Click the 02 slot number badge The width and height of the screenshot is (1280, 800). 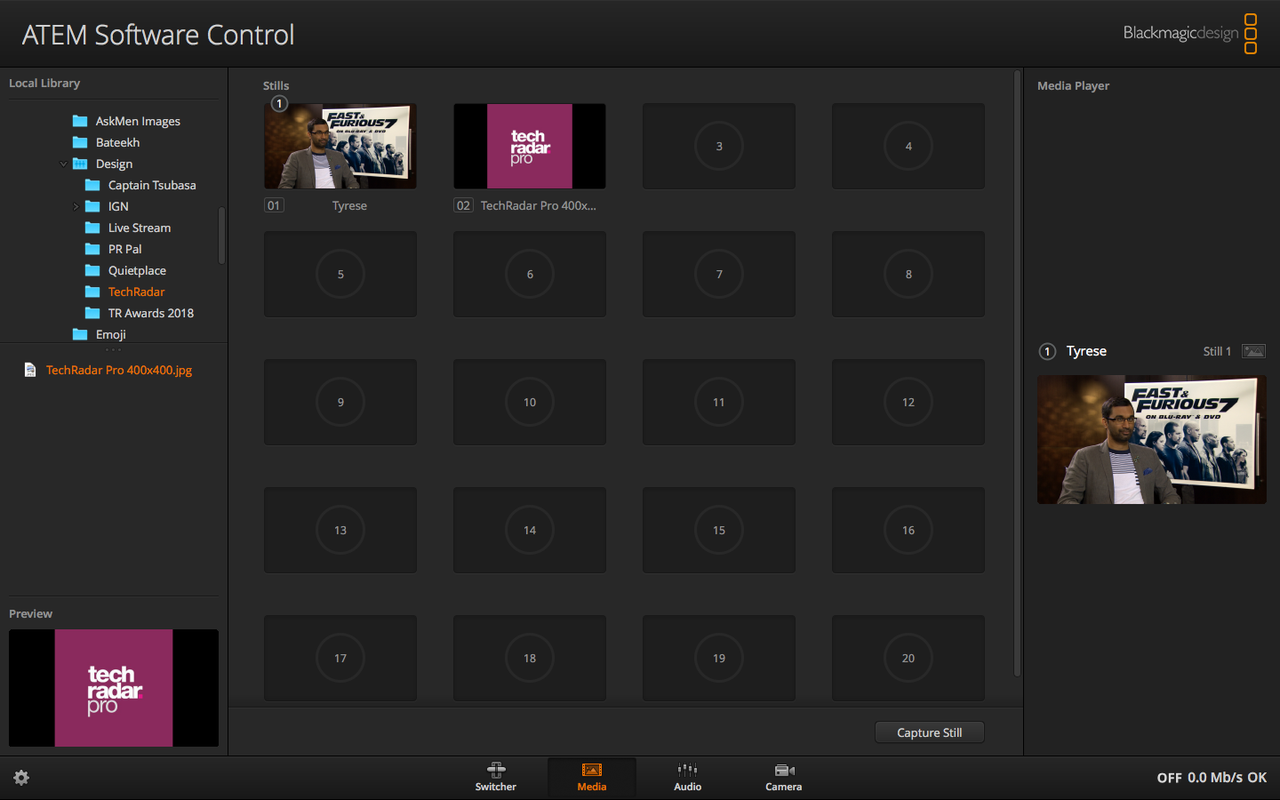tap(463, 206)
